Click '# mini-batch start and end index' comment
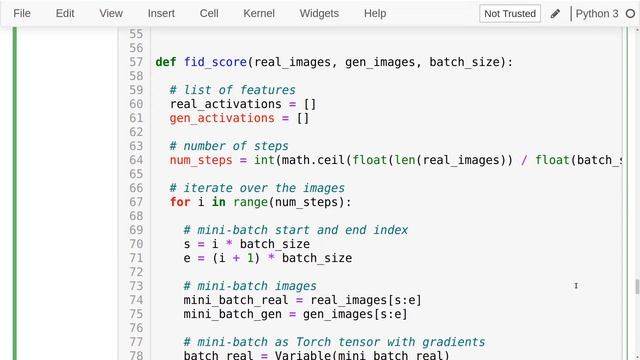Image resolution: width=640 pixels, height=360 pixels. pos(296,230)
